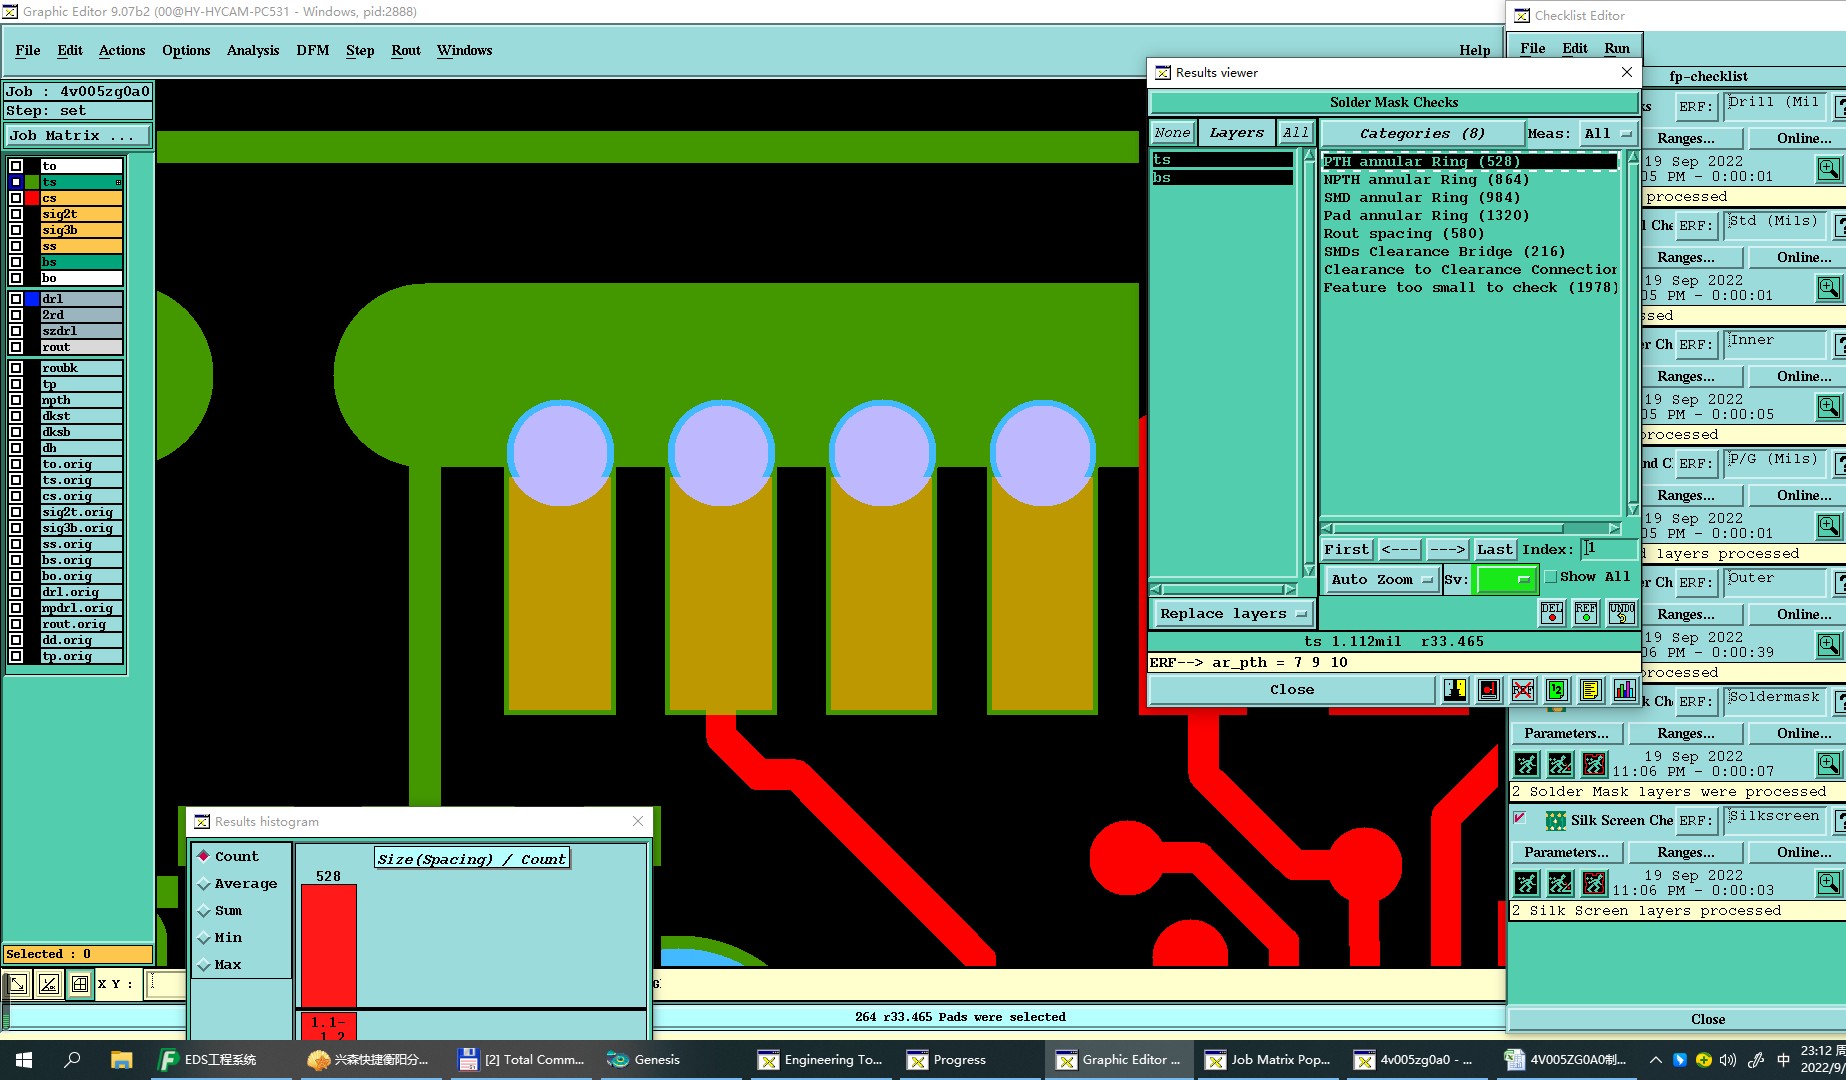
Task: Click the green color swatch of layer ts
Action: 32,182
